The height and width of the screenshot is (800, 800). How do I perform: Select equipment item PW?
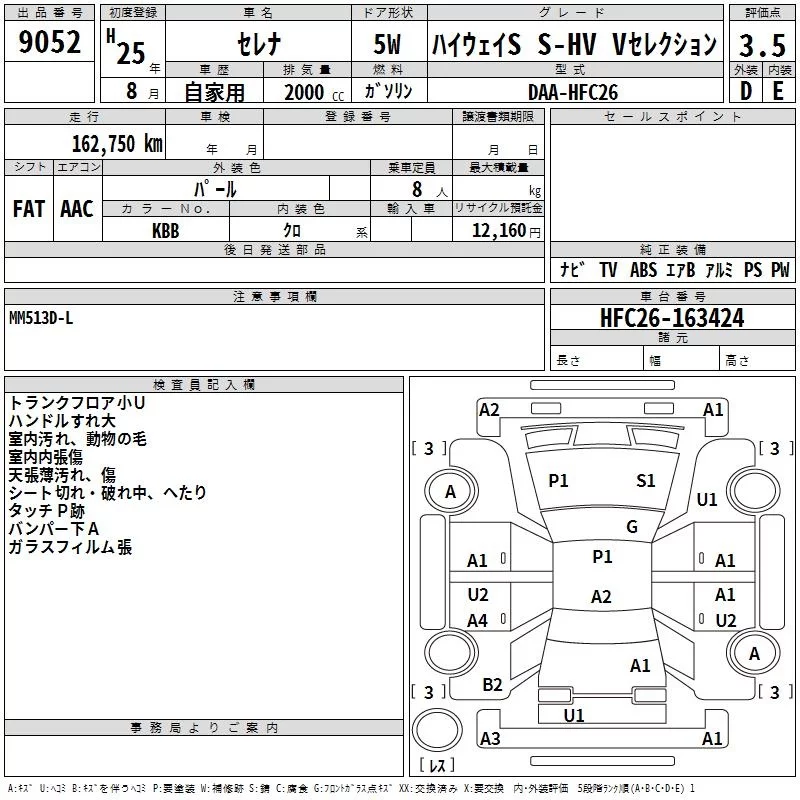(780, 270)
